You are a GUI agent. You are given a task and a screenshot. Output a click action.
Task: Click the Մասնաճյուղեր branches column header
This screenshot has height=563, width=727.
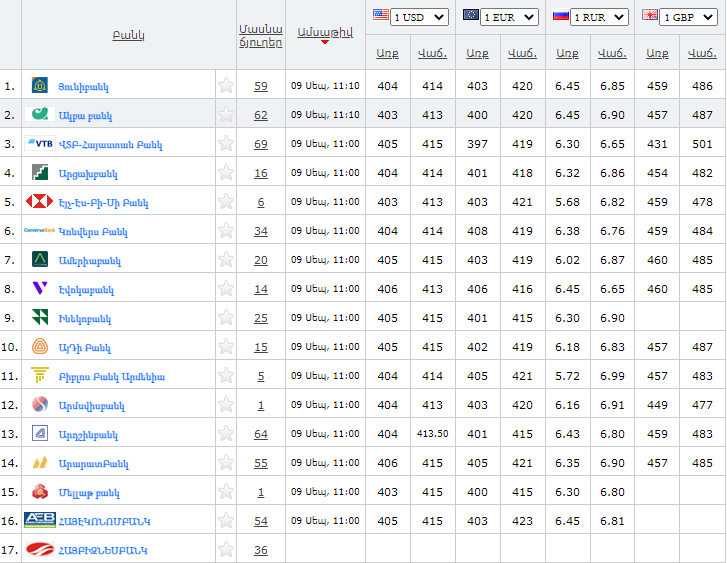[x=261, y=35]
